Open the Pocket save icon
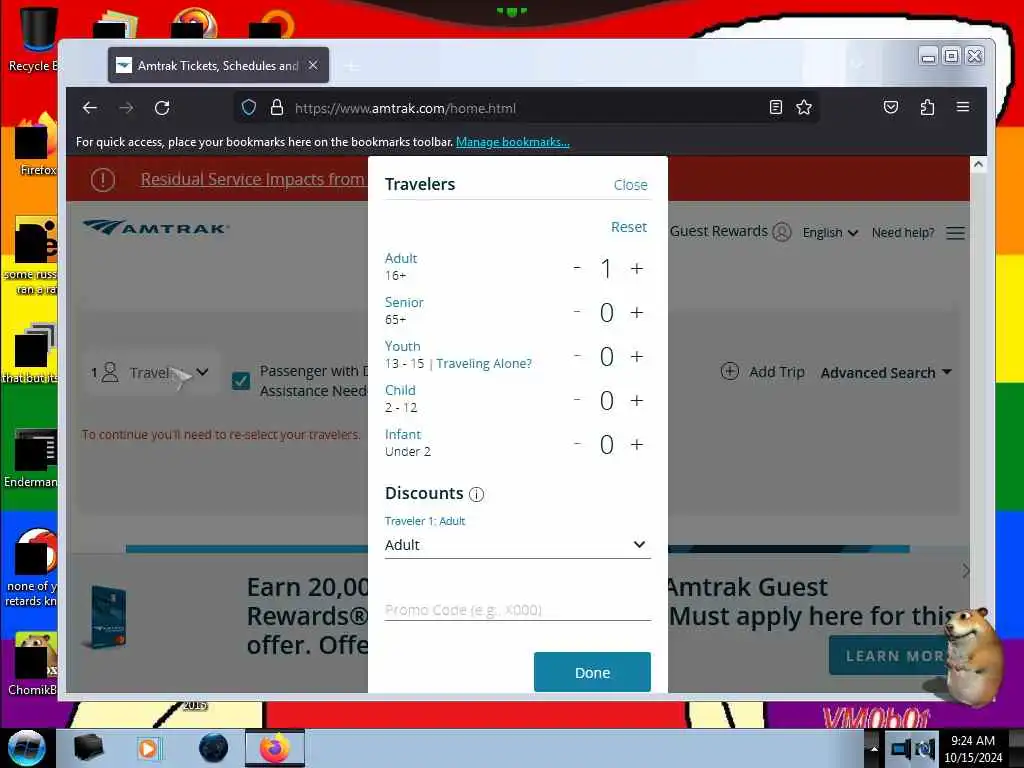The image size is (1024, 768). point(891,107)
